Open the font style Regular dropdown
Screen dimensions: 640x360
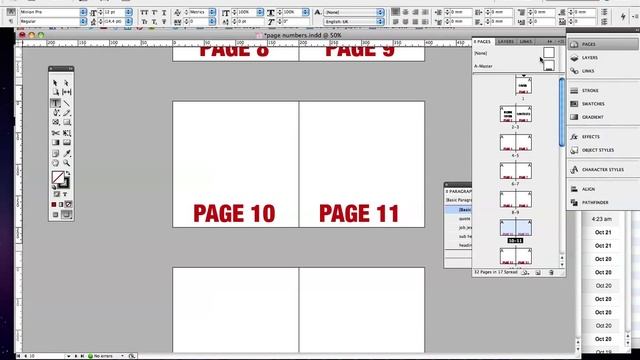tap(83, 21)
